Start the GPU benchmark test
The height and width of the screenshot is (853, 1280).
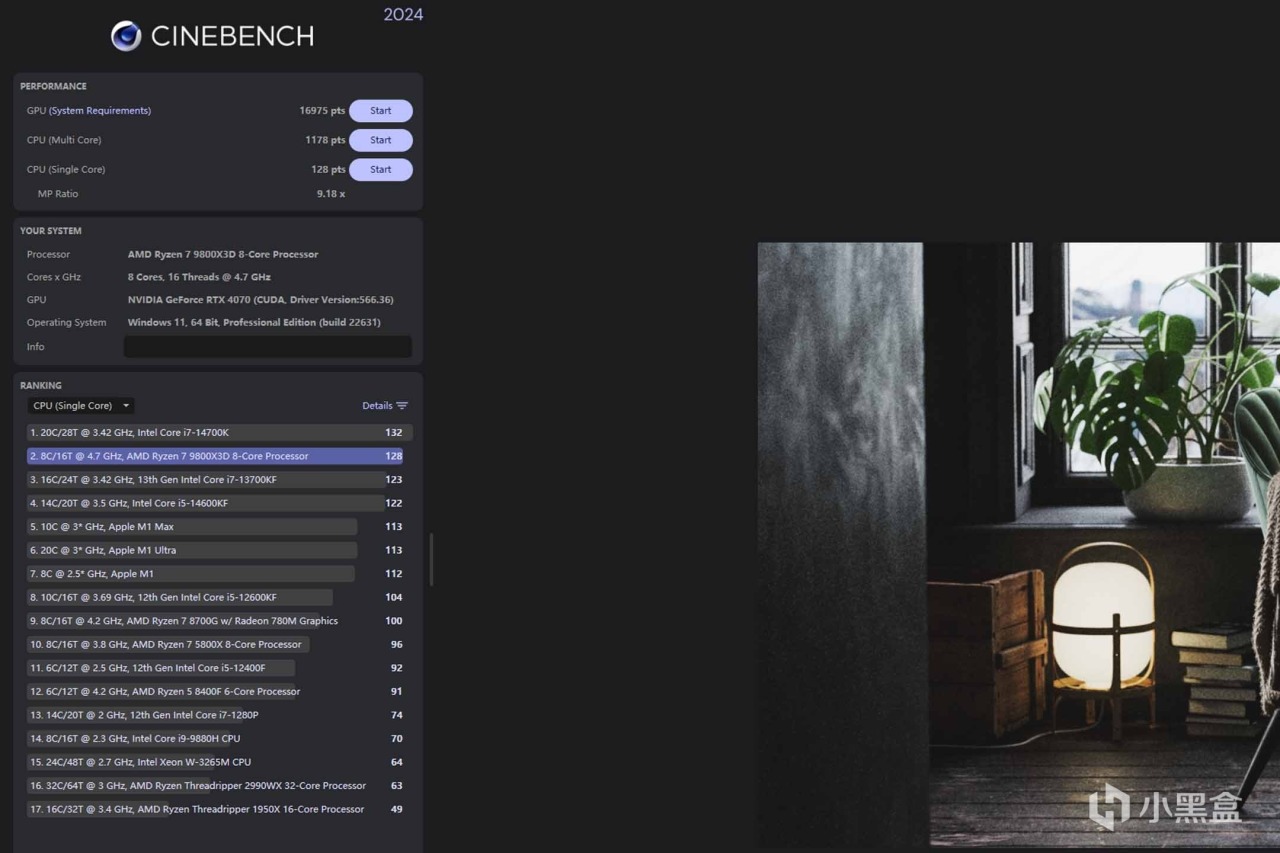pos(381,111)
